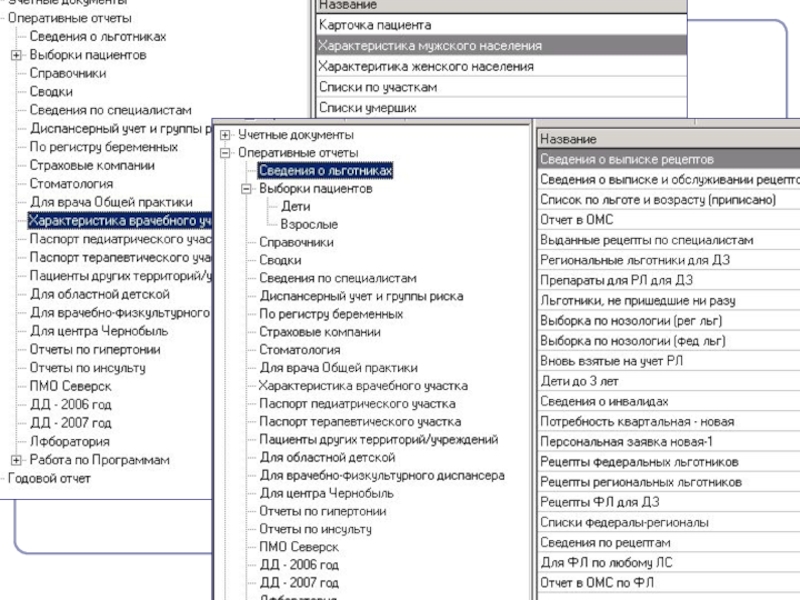The image size is (800, 600).
Task: Select Оперативные отчеты in the back window tree
Action: pyautogui.click(x=70, y=18)
